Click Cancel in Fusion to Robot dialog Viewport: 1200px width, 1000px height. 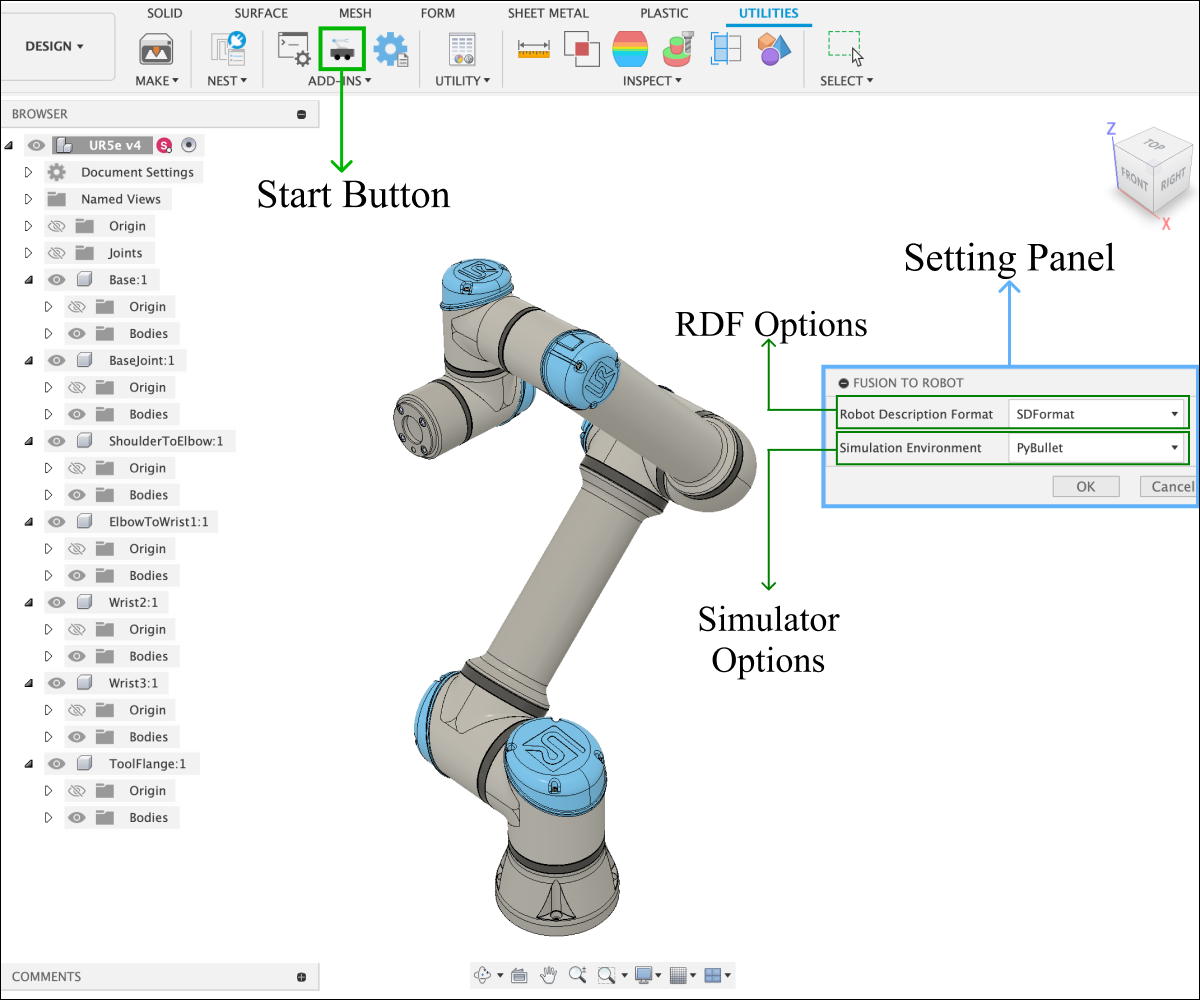[x=1170, y=487]
